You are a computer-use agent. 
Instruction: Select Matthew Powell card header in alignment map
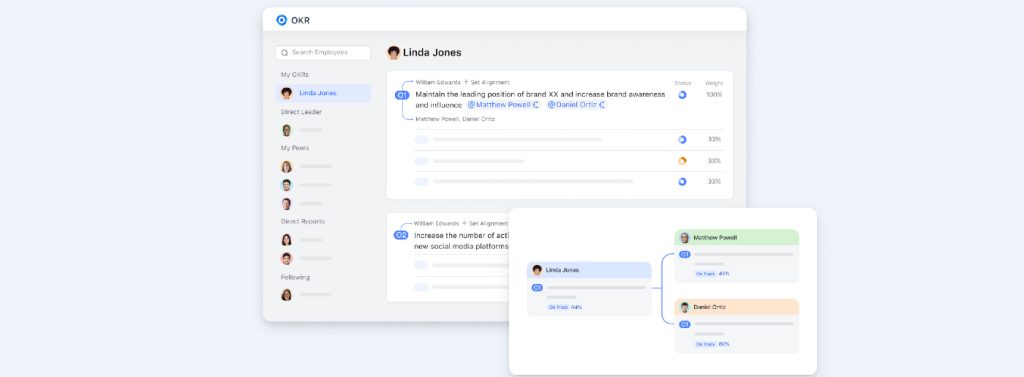(x=737, y=238)
